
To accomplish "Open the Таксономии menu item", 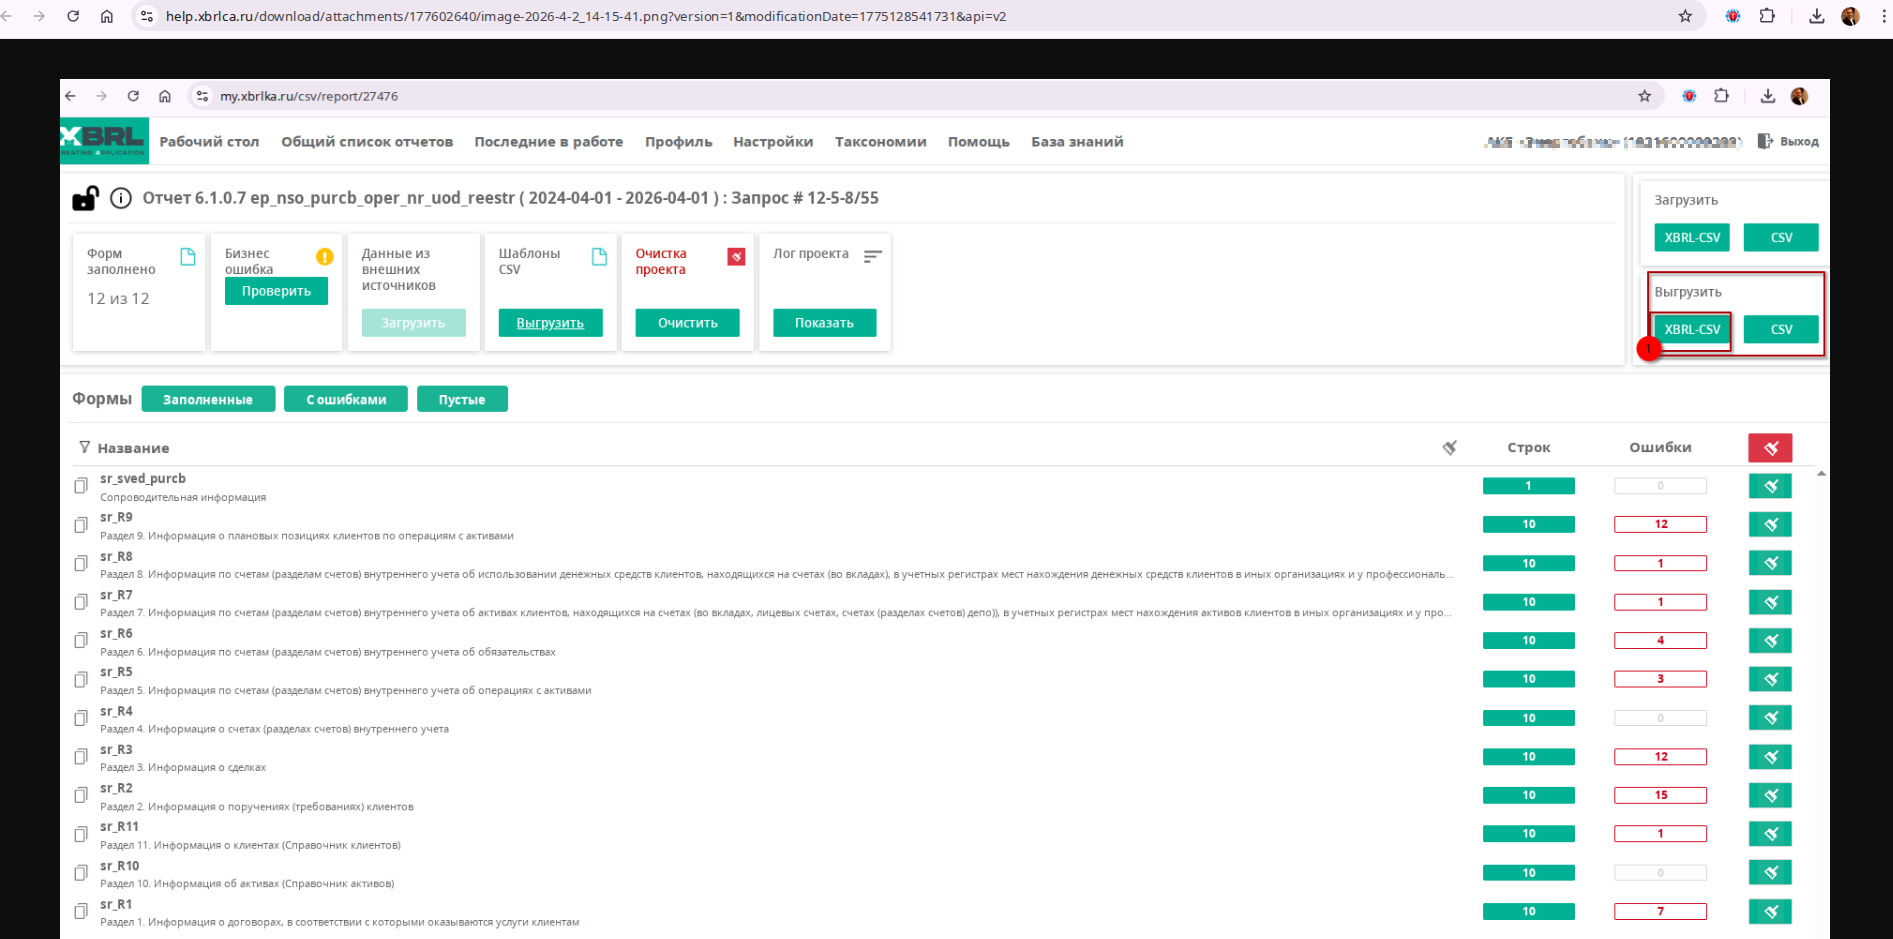I will (x=880, y=142).
